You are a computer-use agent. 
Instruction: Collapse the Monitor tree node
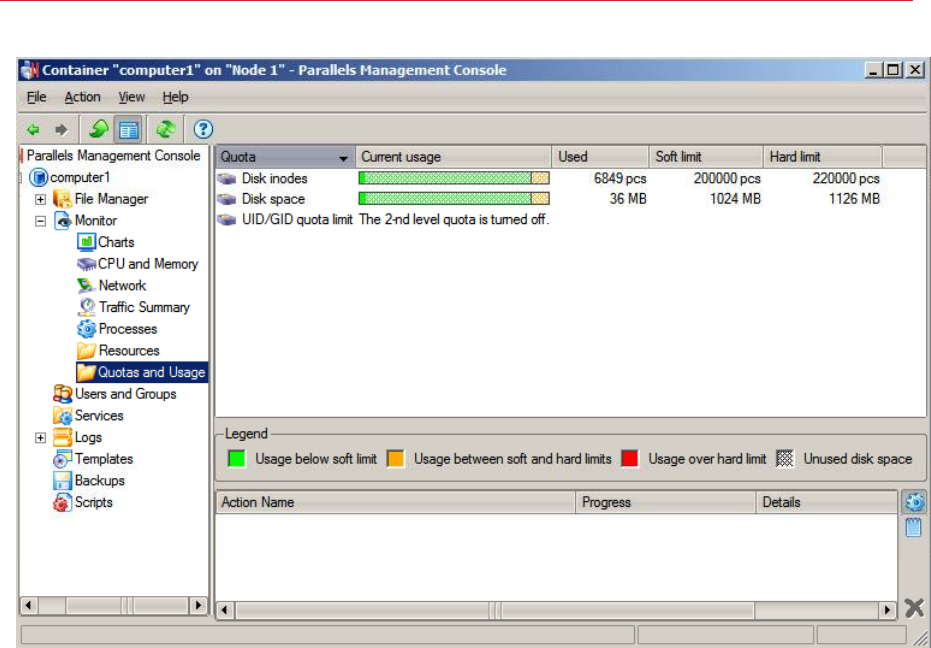point(40,221)
